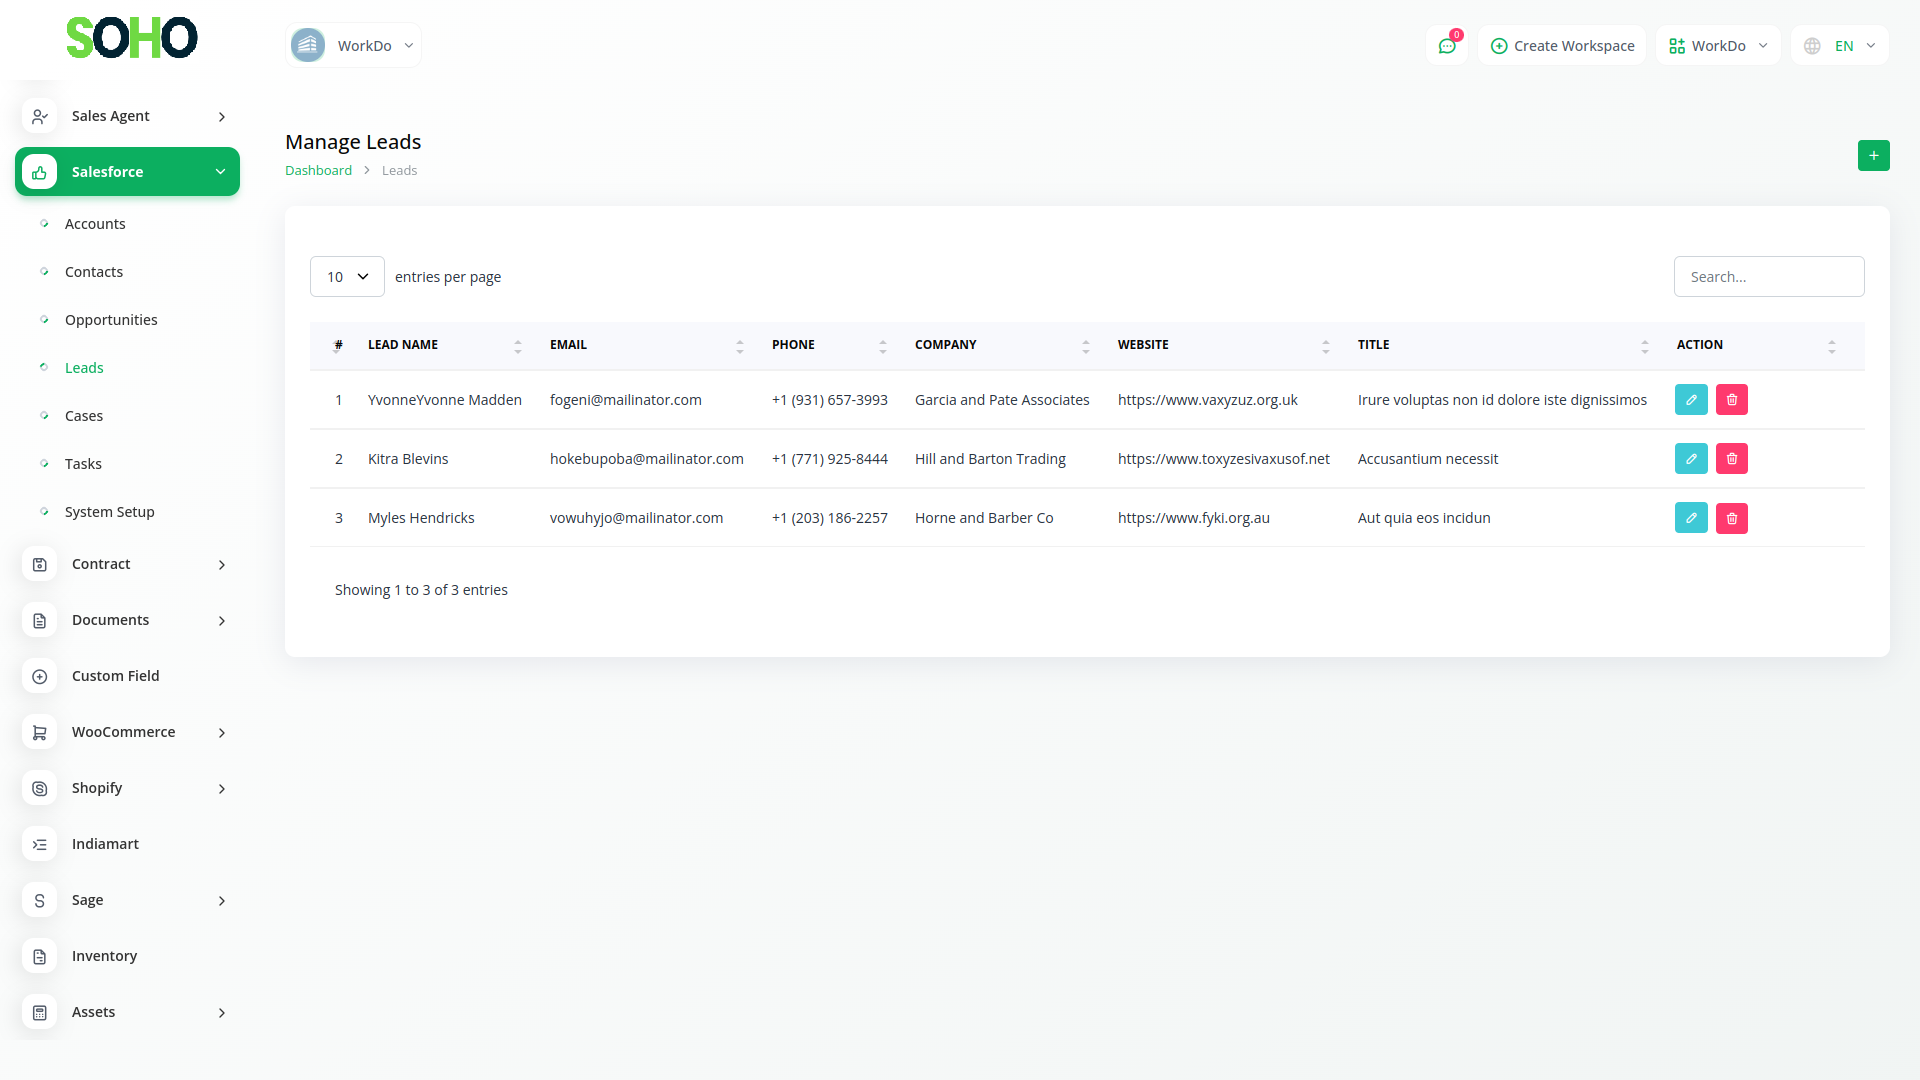The height and width of the screenshot is (1080, 1920).
Task: Collapse the Salesforce menu section
Action: [127, 172]
